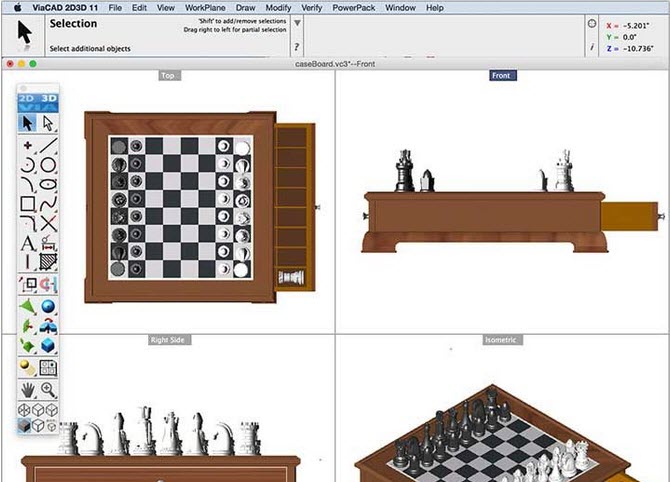
Task: Open the File menu
Action: (115, 8)
